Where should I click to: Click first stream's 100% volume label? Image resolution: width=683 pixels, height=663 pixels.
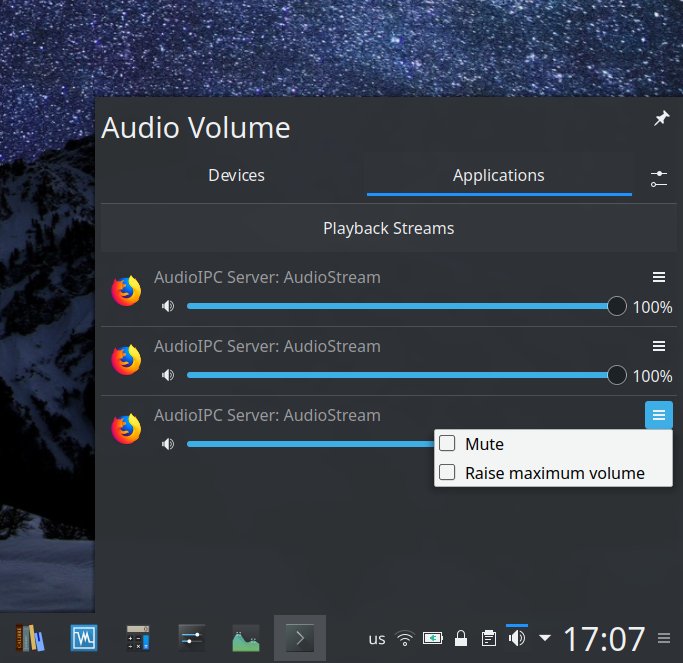click(652, 307)
